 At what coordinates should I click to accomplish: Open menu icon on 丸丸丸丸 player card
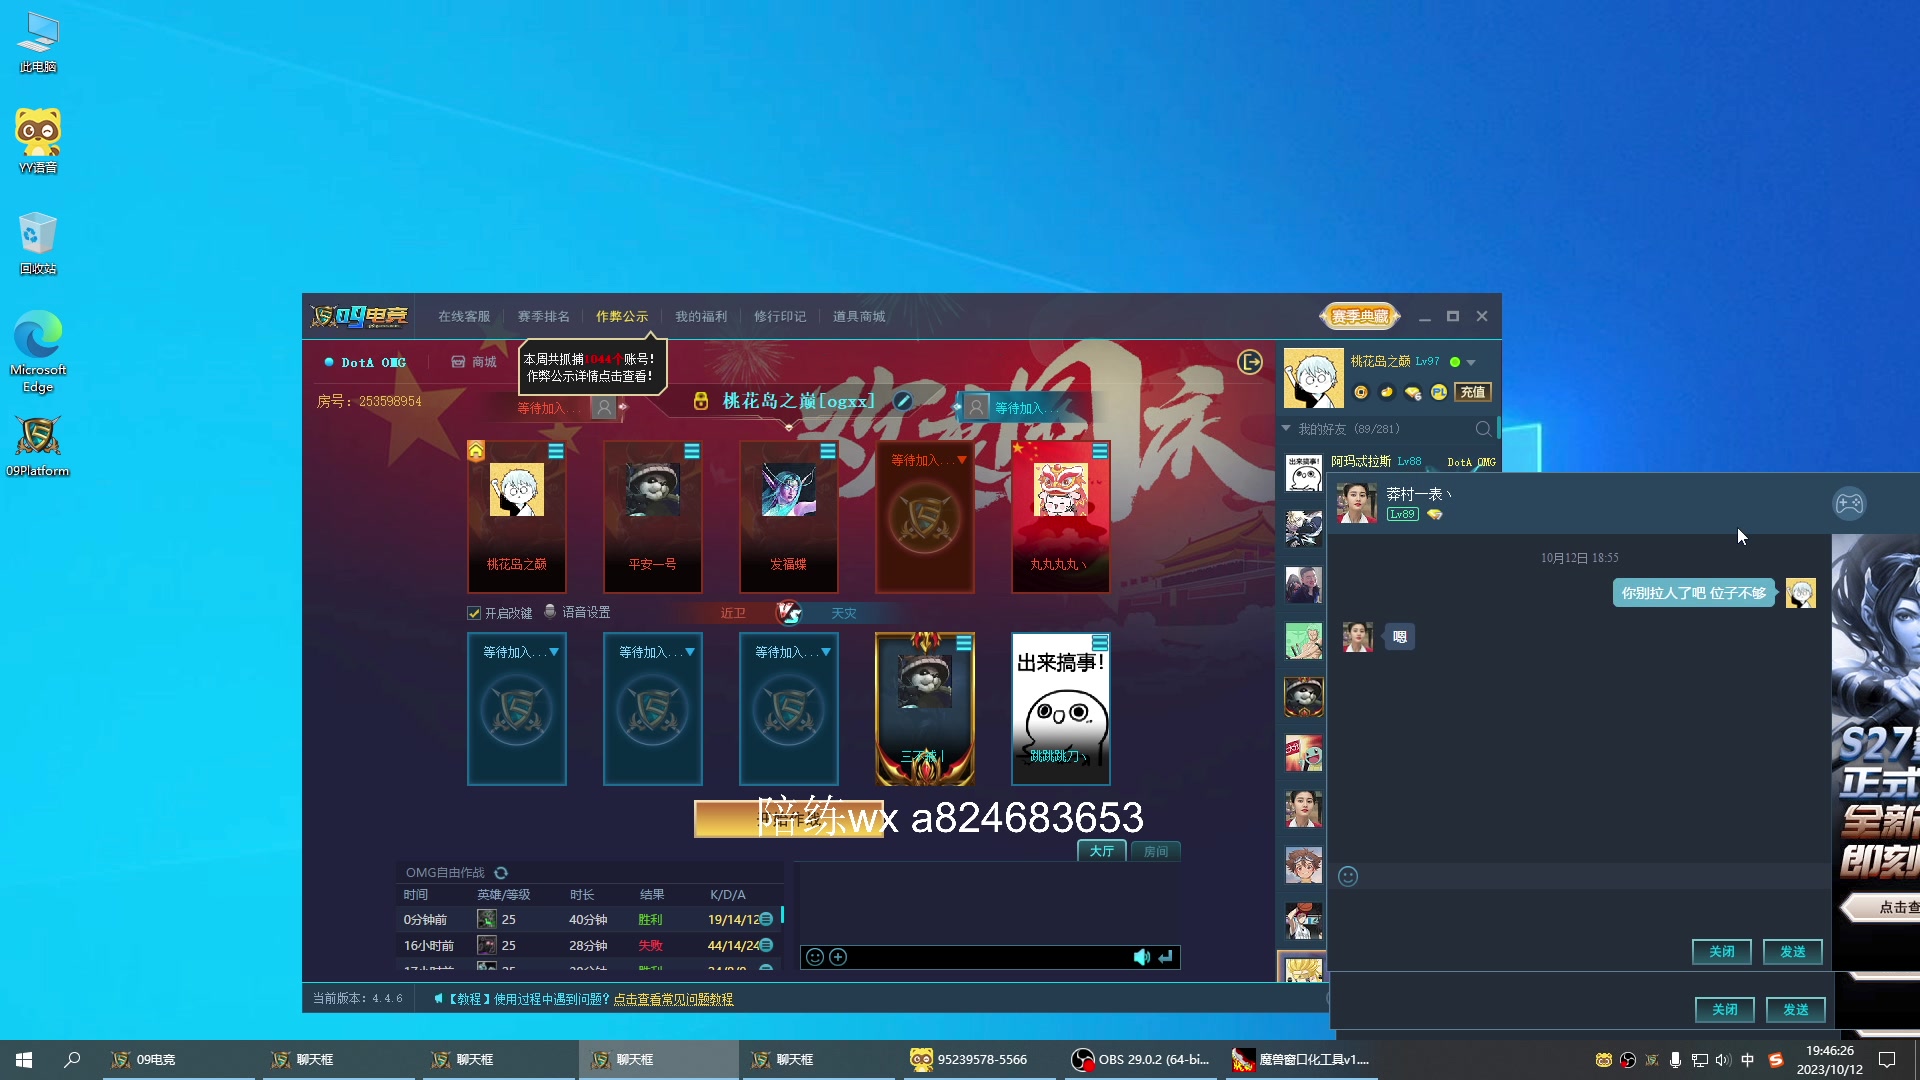1100,452
